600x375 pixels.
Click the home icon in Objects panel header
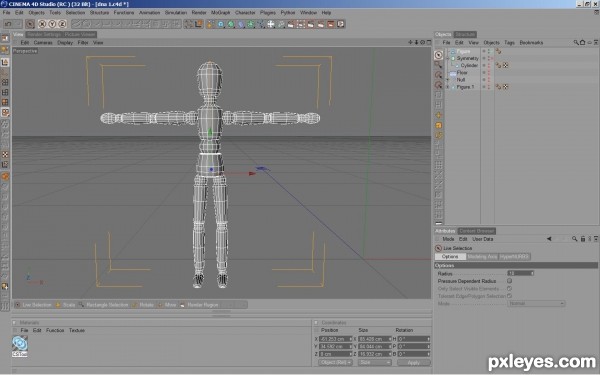click(582, 42)
